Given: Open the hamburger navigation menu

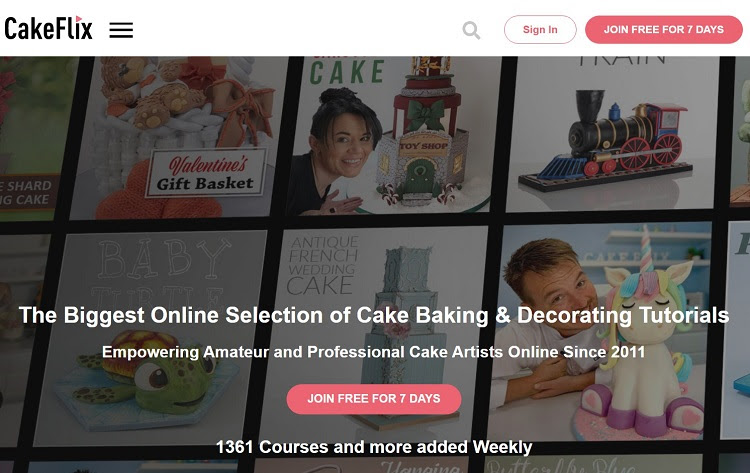Looking at the screenshot, I should pyautogui.click(x=121, y=30).
